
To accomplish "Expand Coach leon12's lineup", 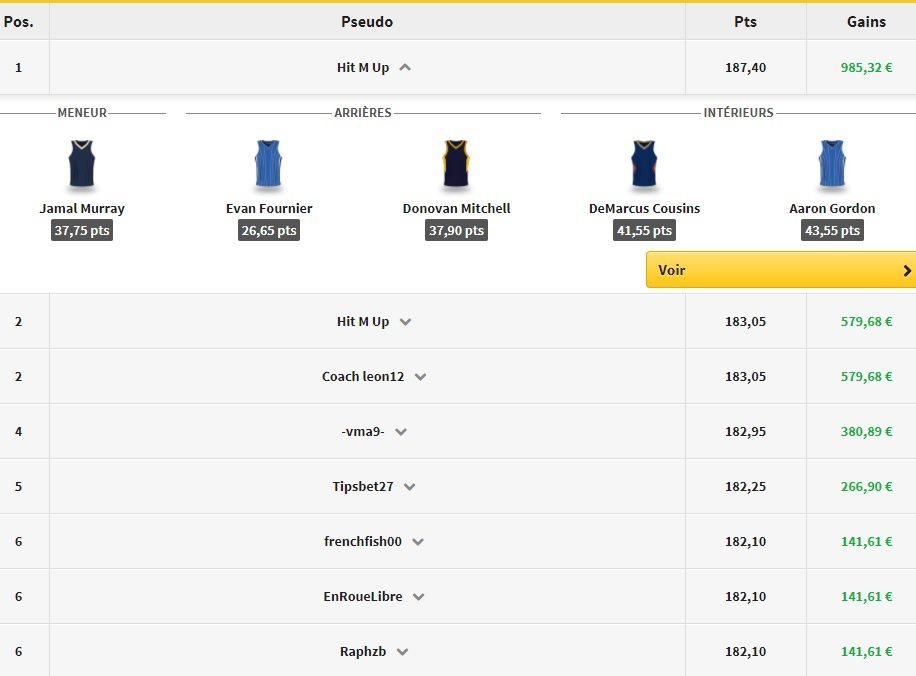I will (420, 377).
